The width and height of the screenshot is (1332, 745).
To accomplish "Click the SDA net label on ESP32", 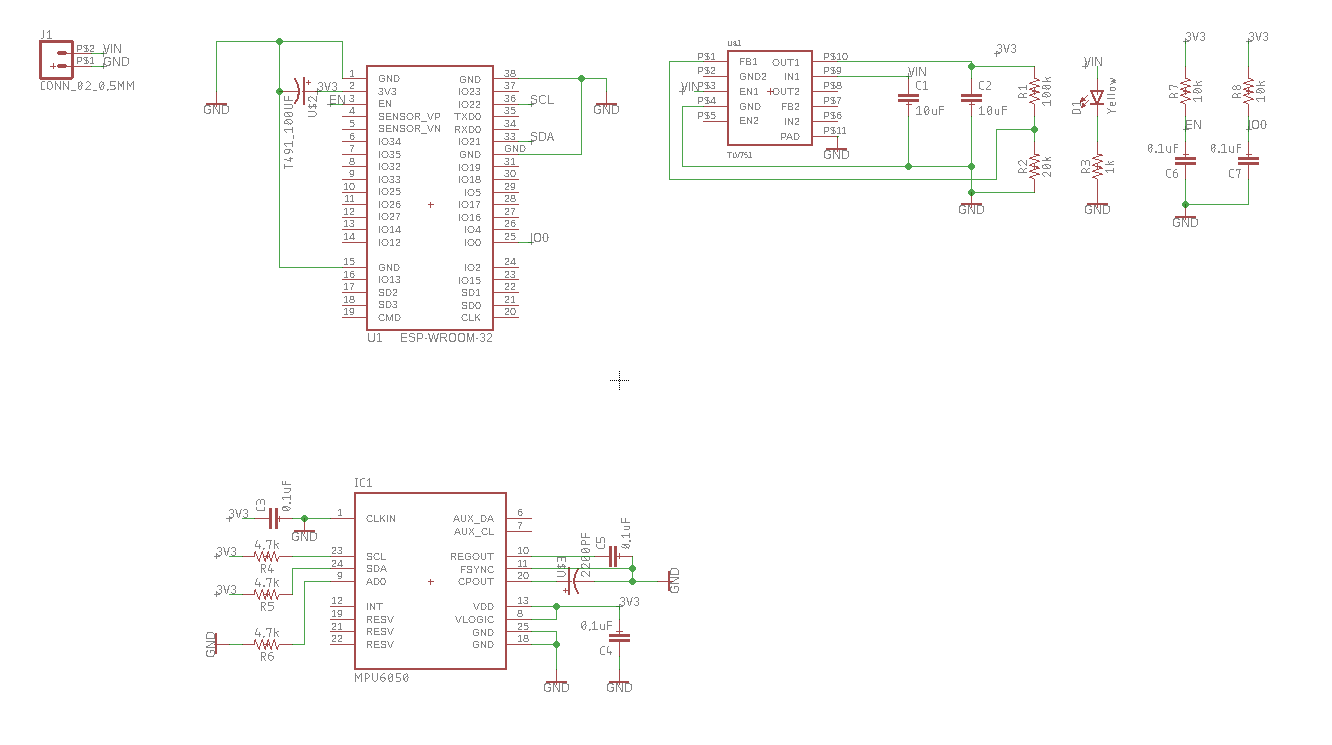I will pyautogui.click(x=541, y=137).
